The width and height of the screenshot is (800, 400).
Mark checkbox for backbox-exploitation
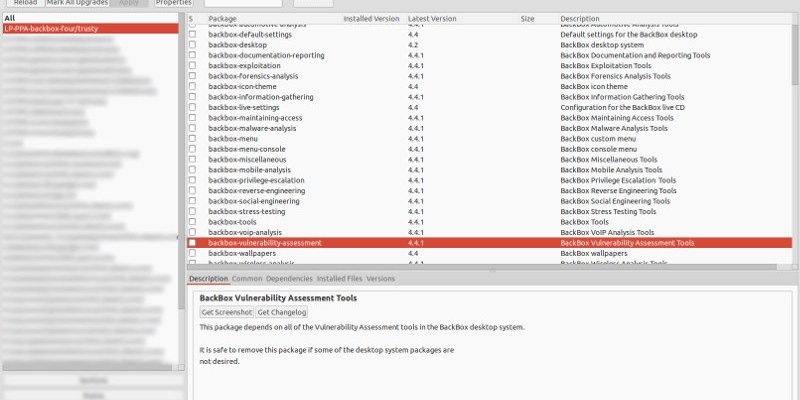click(192, 65)
